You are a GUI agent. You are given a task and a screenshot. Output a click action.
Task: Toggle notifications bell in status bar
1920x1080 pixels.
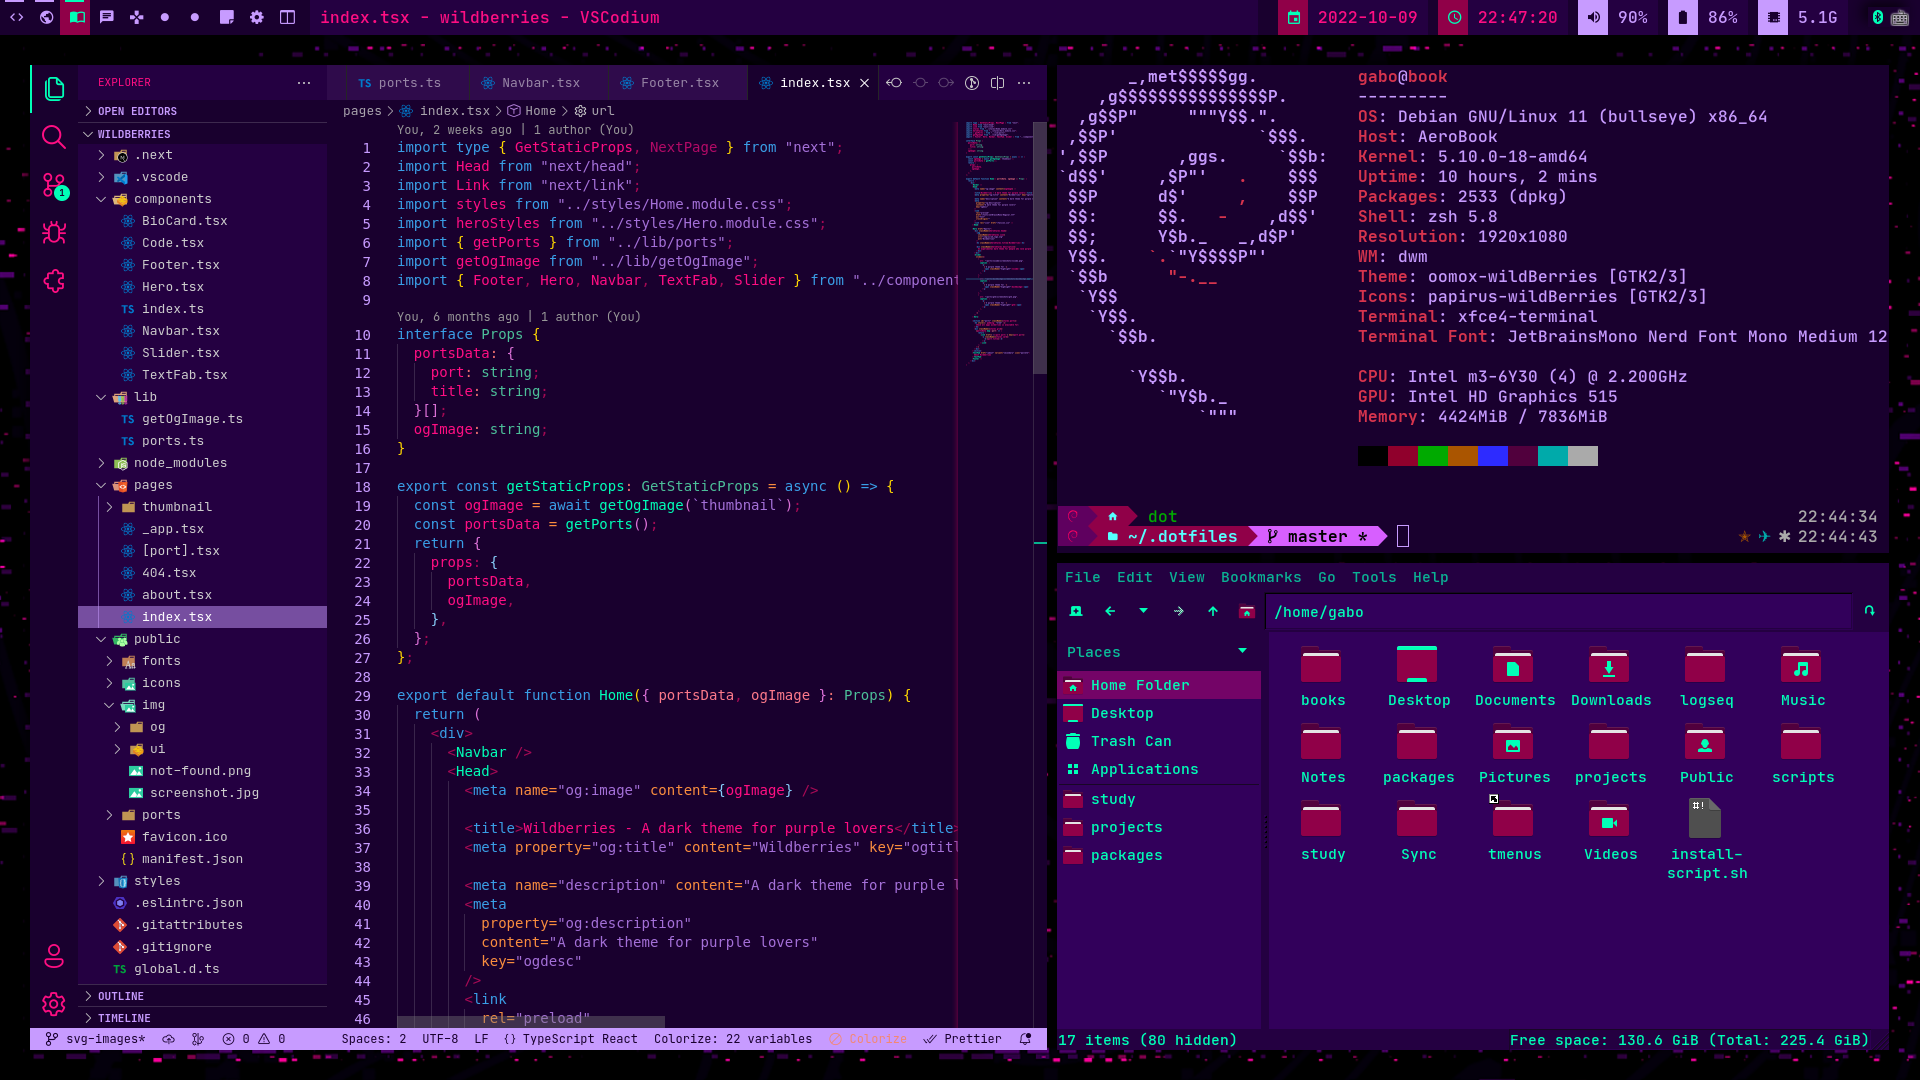click(1025, 1039)
